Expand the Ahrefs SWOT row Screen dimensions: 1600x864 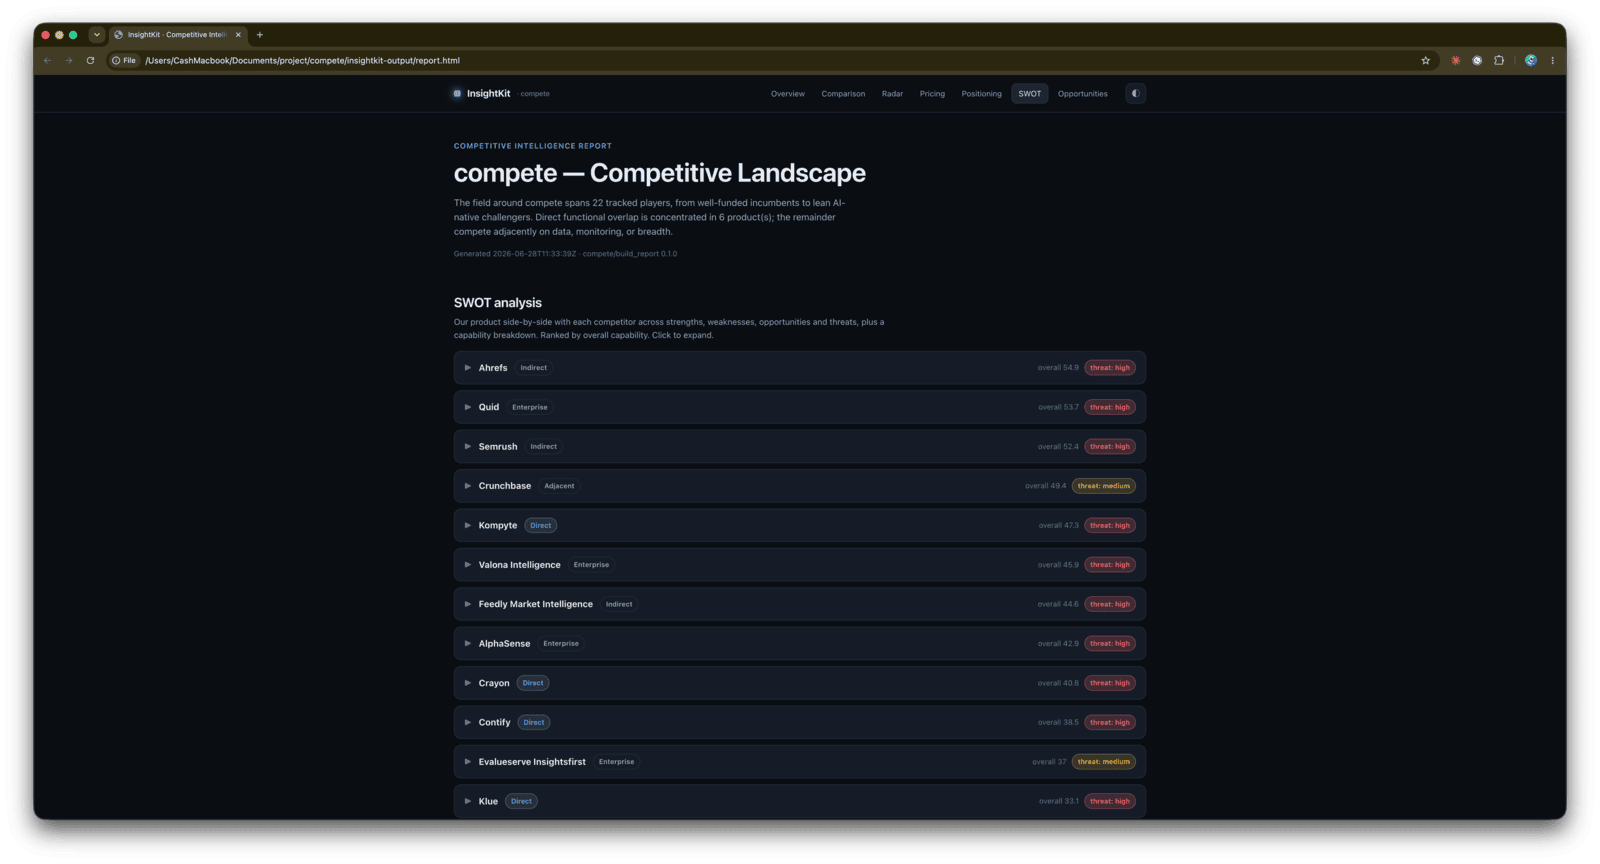[x=799, y=368]
